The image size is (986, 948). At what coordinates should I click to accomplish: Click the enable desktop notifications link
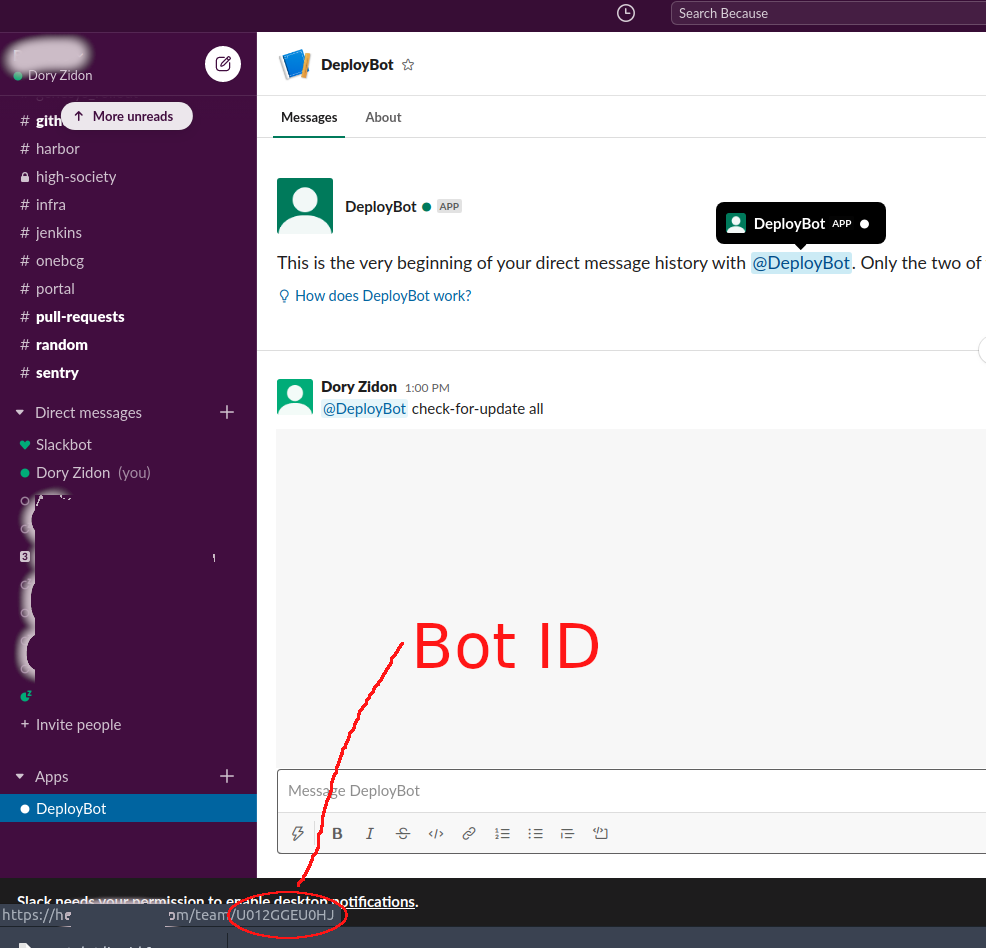coord(321,902)
